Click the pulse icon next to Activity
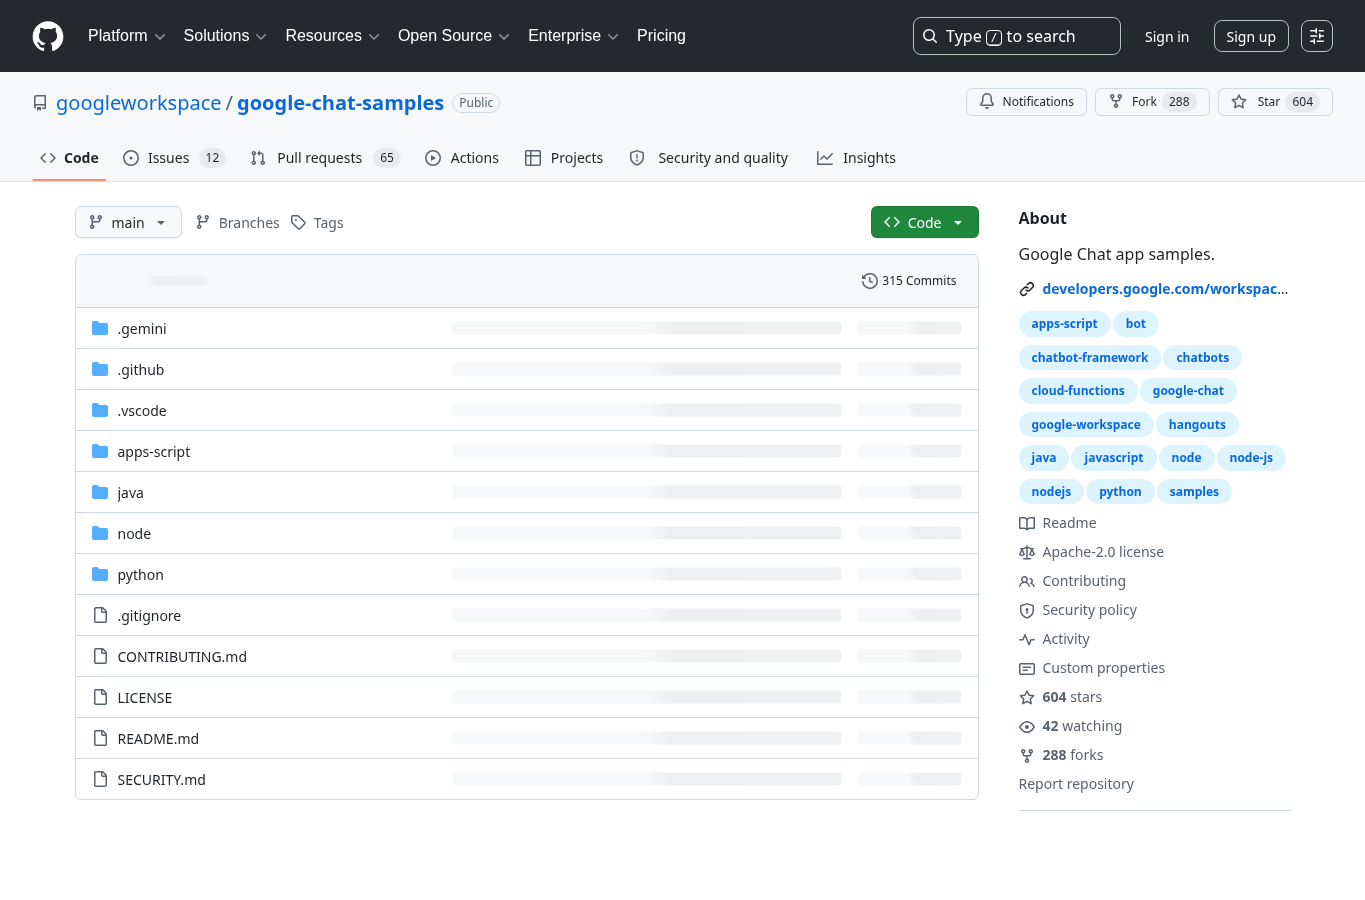 point(1027,639)
